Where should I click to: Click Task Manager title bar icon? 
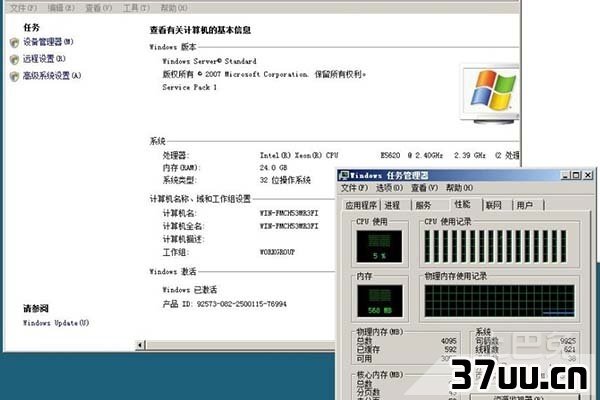tap(344, 176)
